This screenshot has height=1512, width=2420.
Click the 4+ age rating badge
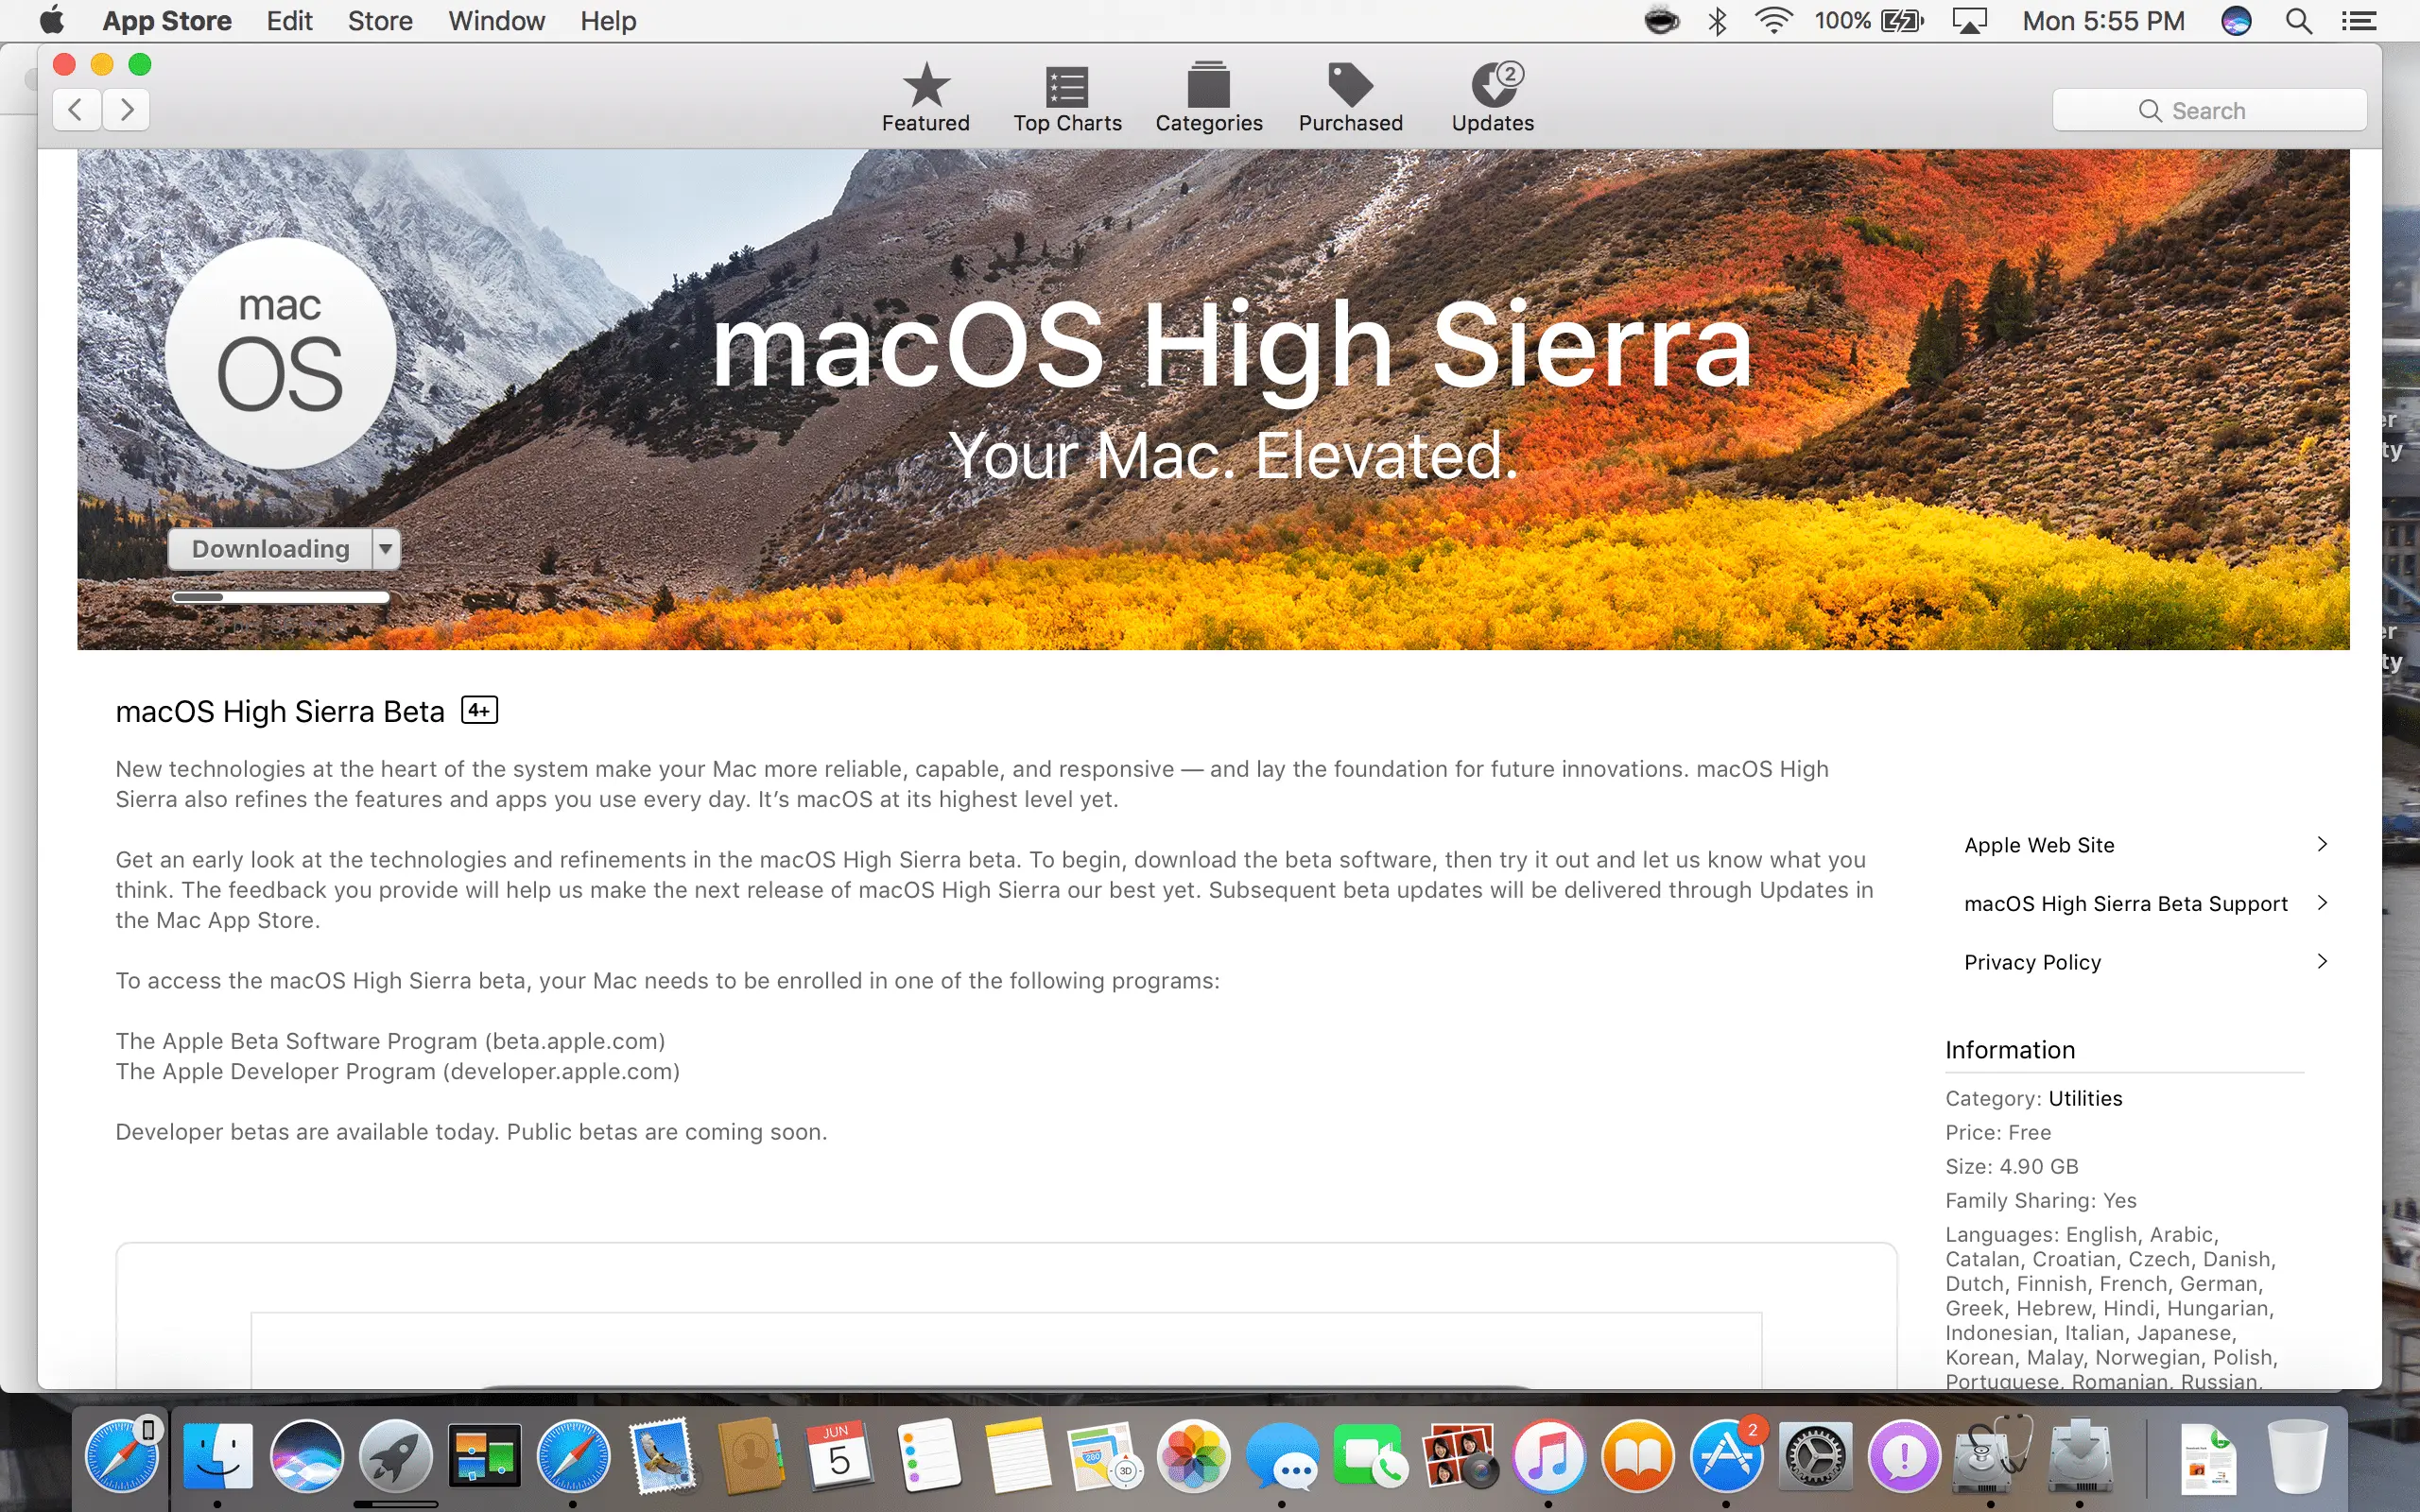[x=479, y=710]
